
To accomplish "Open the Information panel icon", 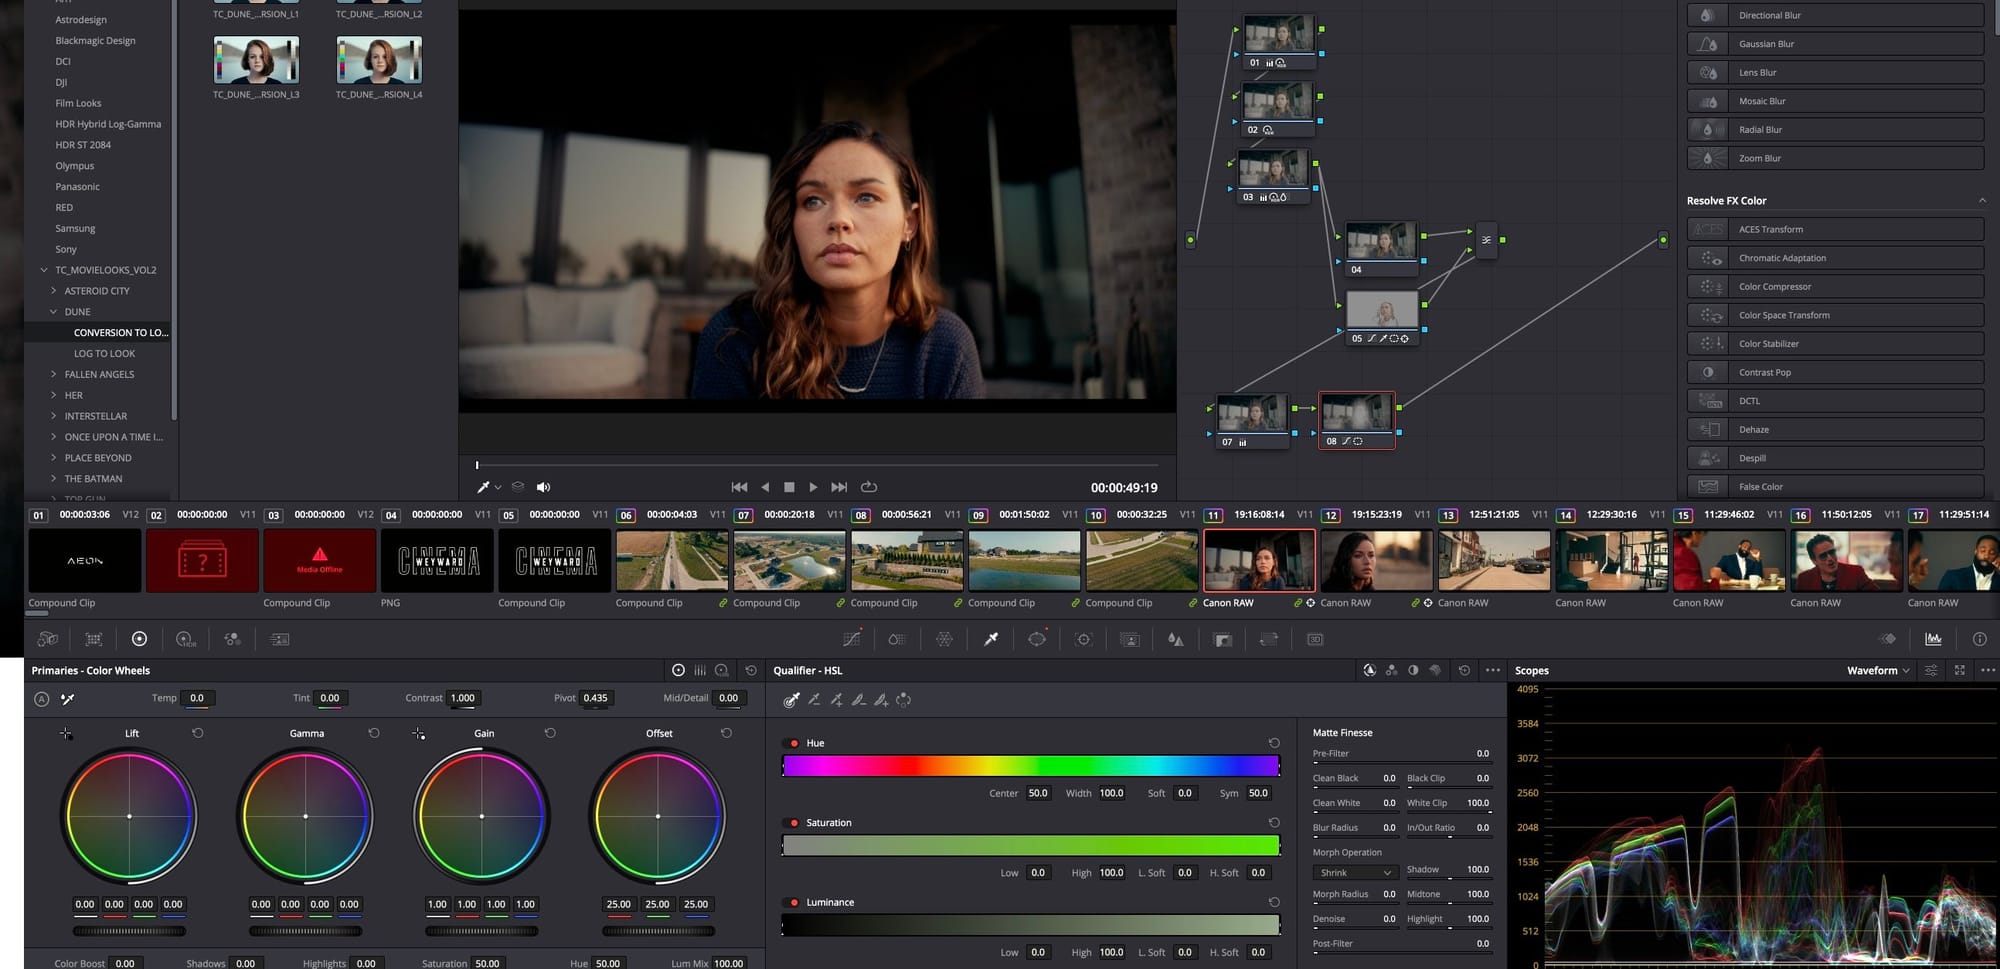I will click(x=1979, y=639).
